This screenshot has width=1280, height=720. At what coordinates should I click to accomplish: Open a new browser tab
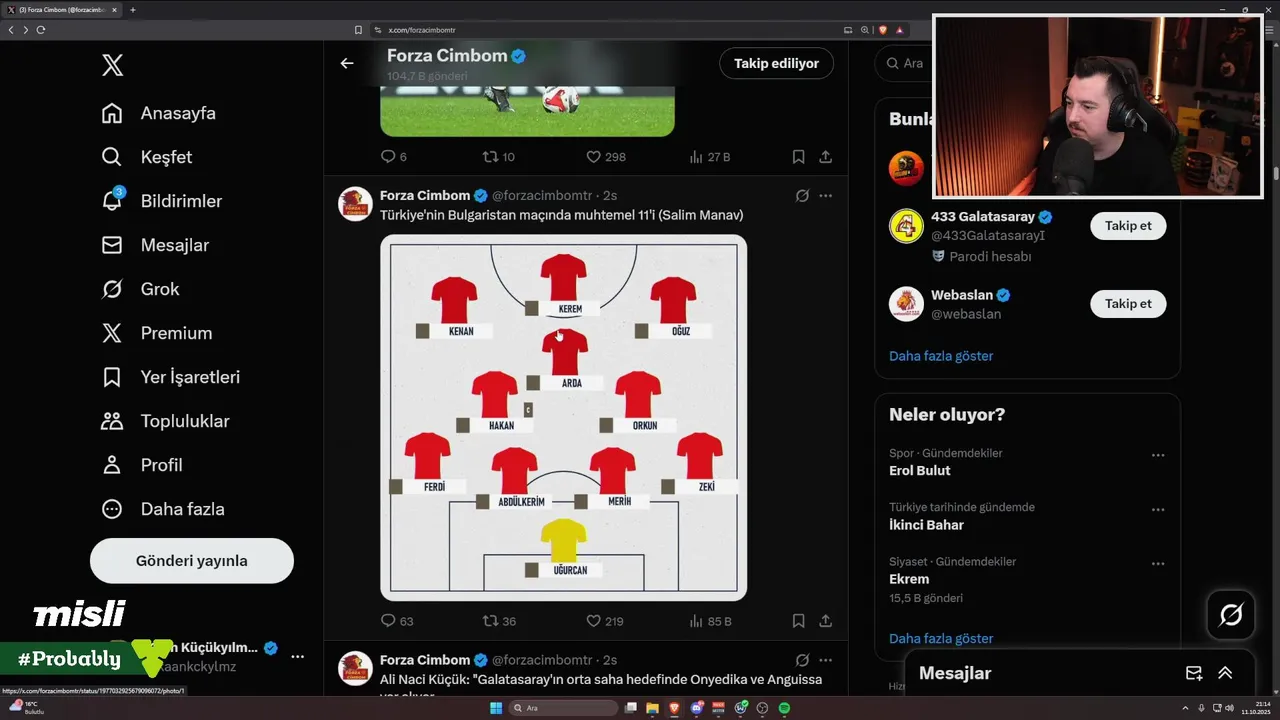pyautogui.click(x=133, y=10)
